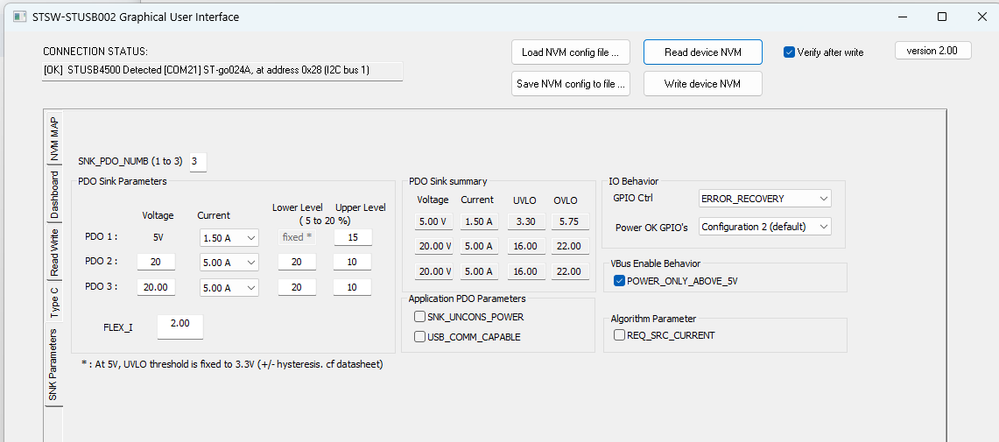Screen dimensions: 999x442
Task: Open the Dashboard tab
Action: tap(54, 195)
